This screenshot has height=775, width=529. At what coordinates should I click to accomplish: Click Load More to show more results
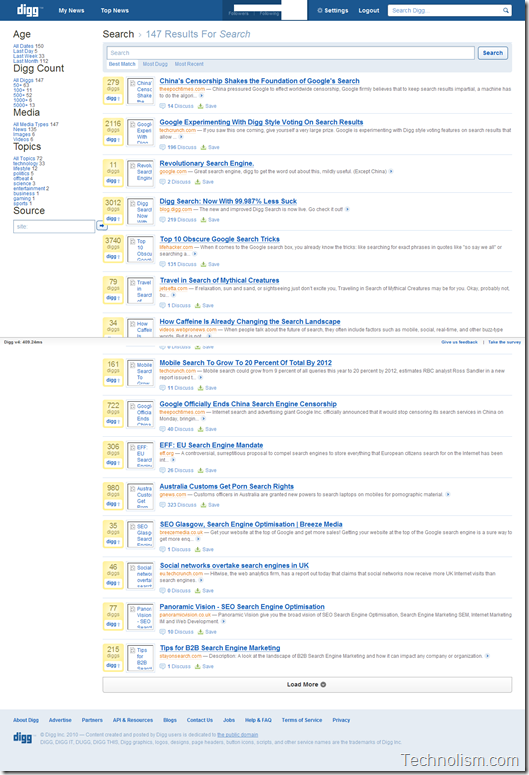click(x=307, y=685)
